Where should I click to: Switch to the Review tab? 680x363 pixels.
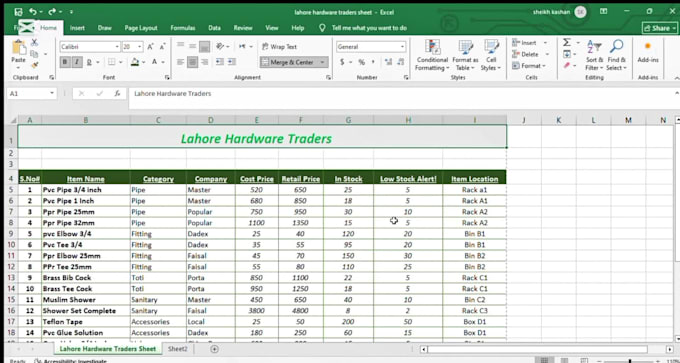point(243,28)
